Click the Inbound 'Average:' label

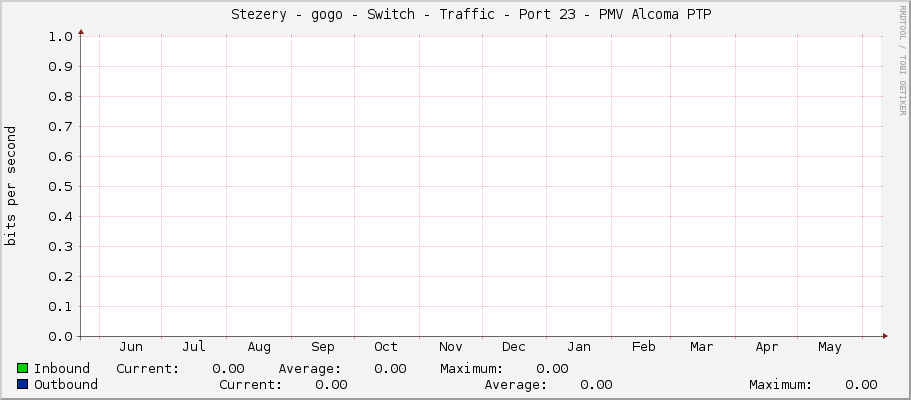310,369
